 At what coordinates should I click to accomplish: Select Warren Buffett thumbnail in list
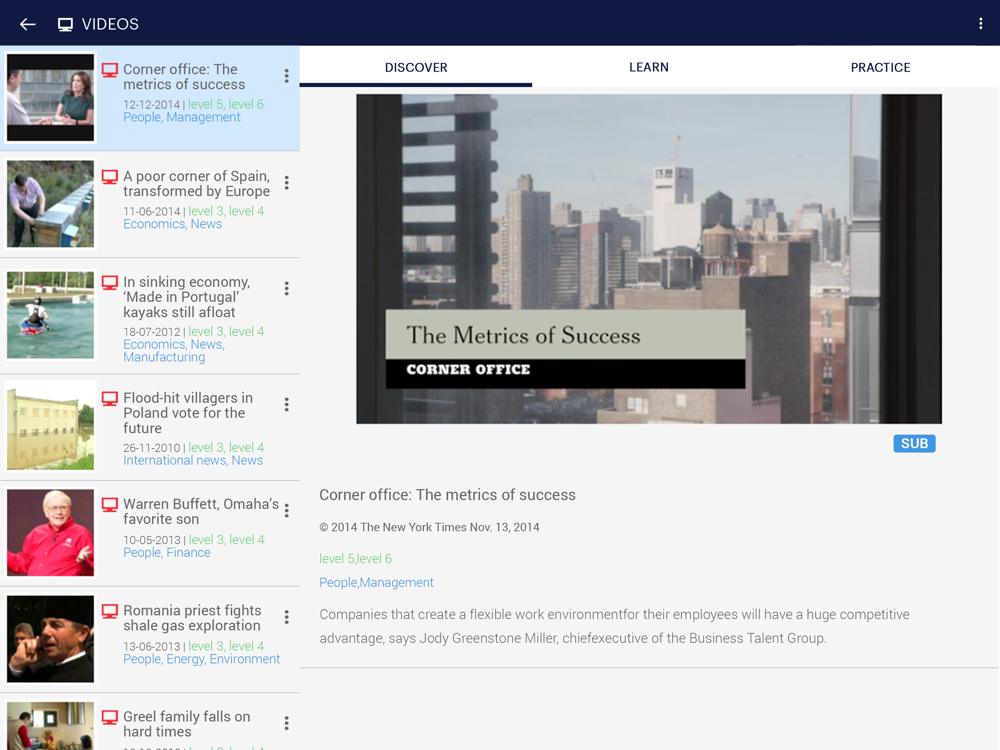pos(50,532)
